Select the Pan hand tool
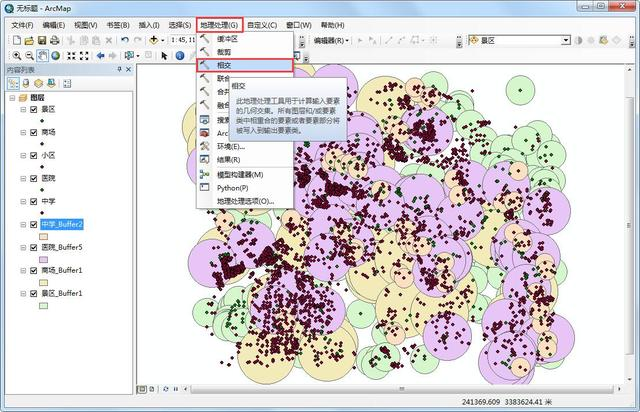 point(42,56)
